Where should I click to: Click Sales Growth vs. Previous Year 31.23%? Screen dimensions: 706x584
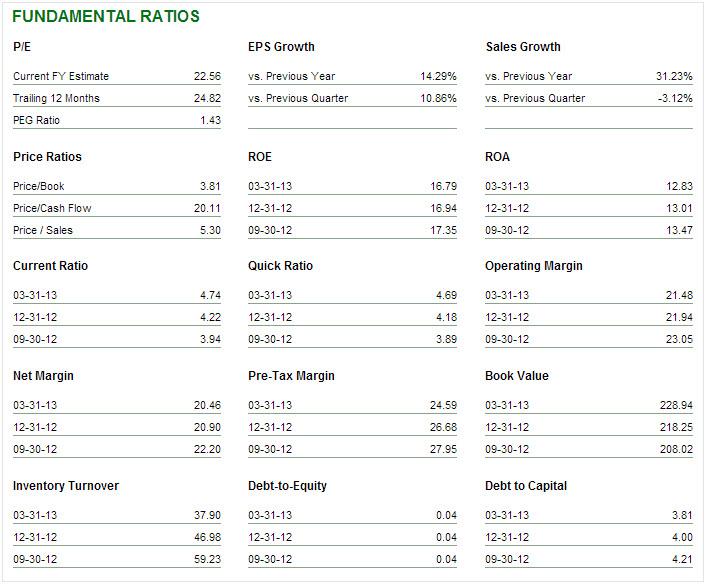pyautogui.click(x=674, y=76)
